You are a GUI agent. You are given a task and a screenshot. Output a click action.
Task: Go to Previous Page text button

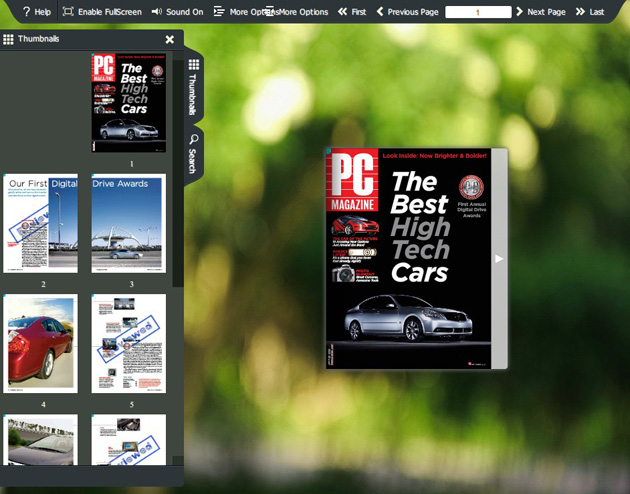[x=413, y=12]
